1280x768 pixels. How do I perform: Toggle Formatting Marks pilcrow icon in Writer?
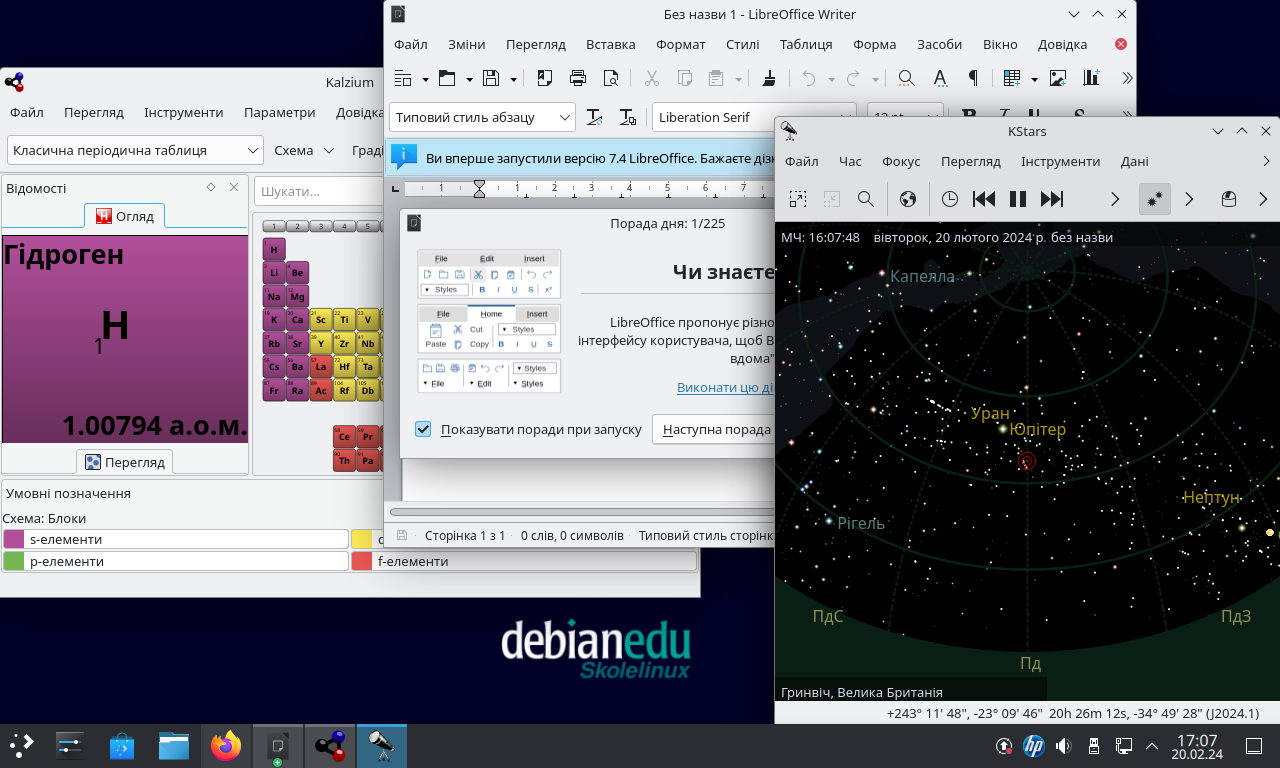tap(972, 78)
